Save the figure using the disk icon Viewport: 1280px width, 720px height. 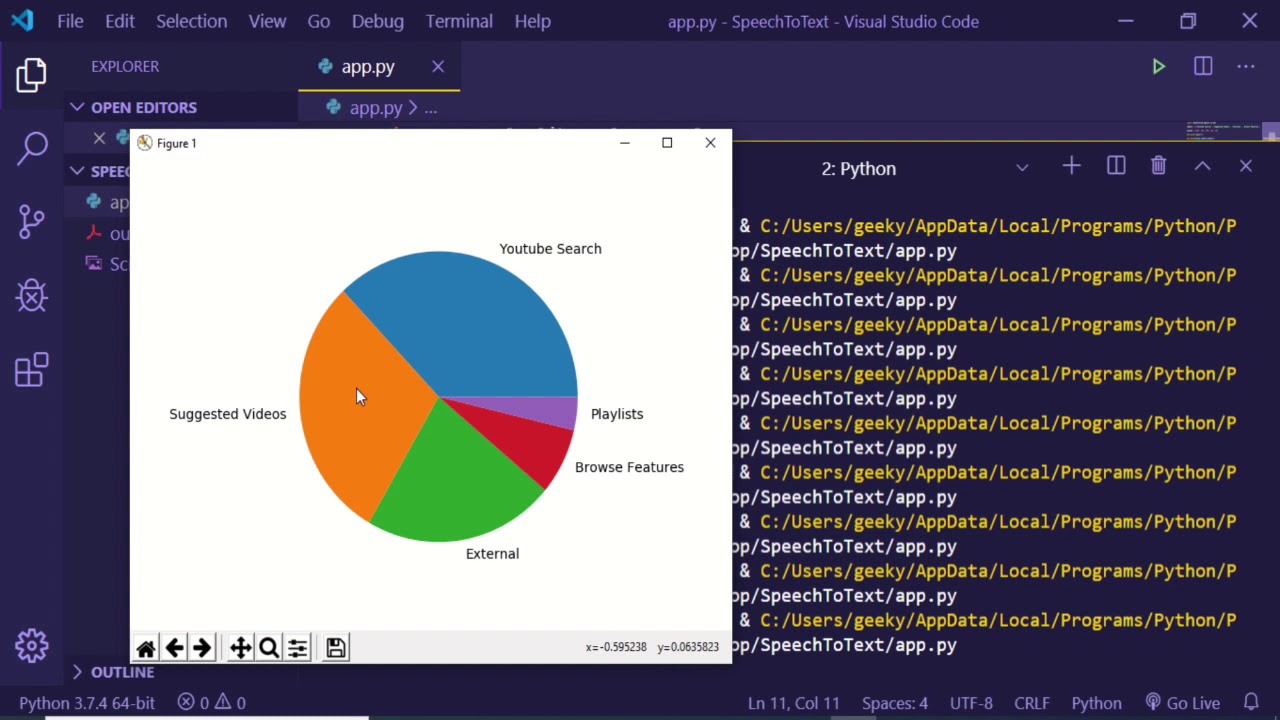point(336,648)
